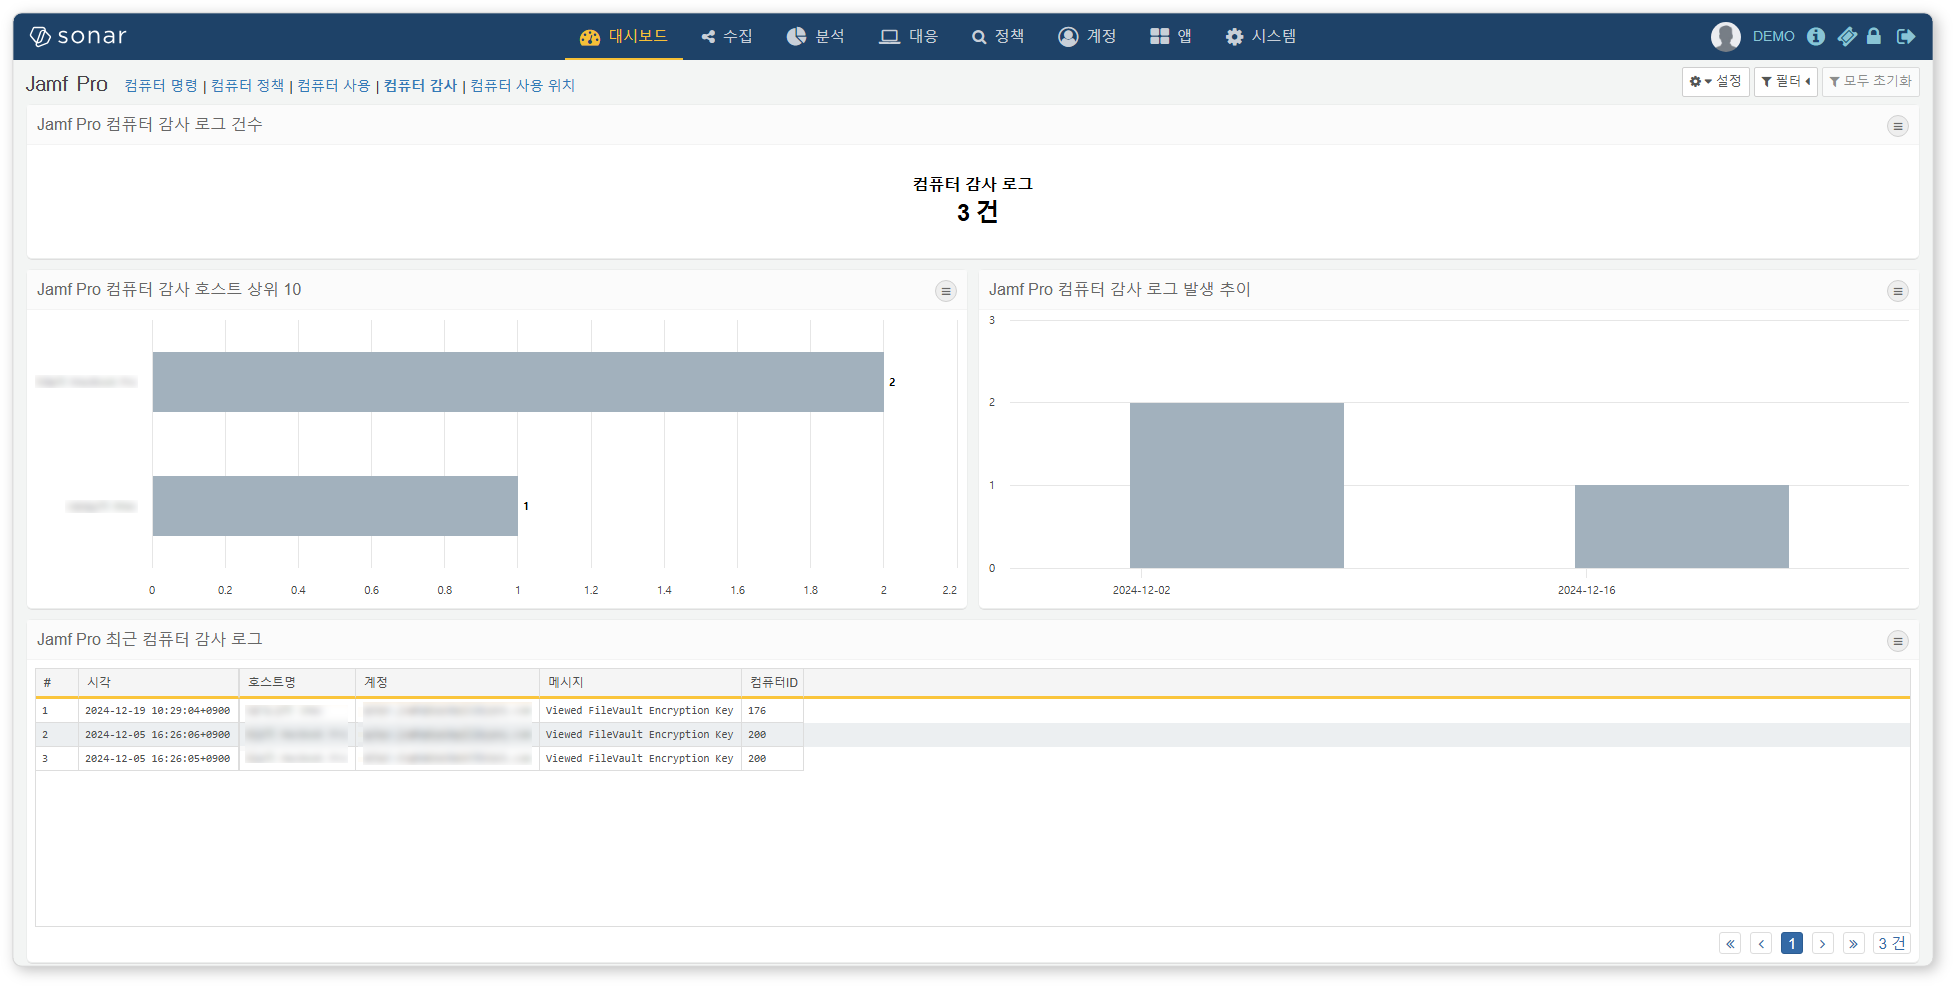Open menu icon of 로그 발생 추이 widget
The width and height of the screenshot is (1954, 987).
point(1897,291)
